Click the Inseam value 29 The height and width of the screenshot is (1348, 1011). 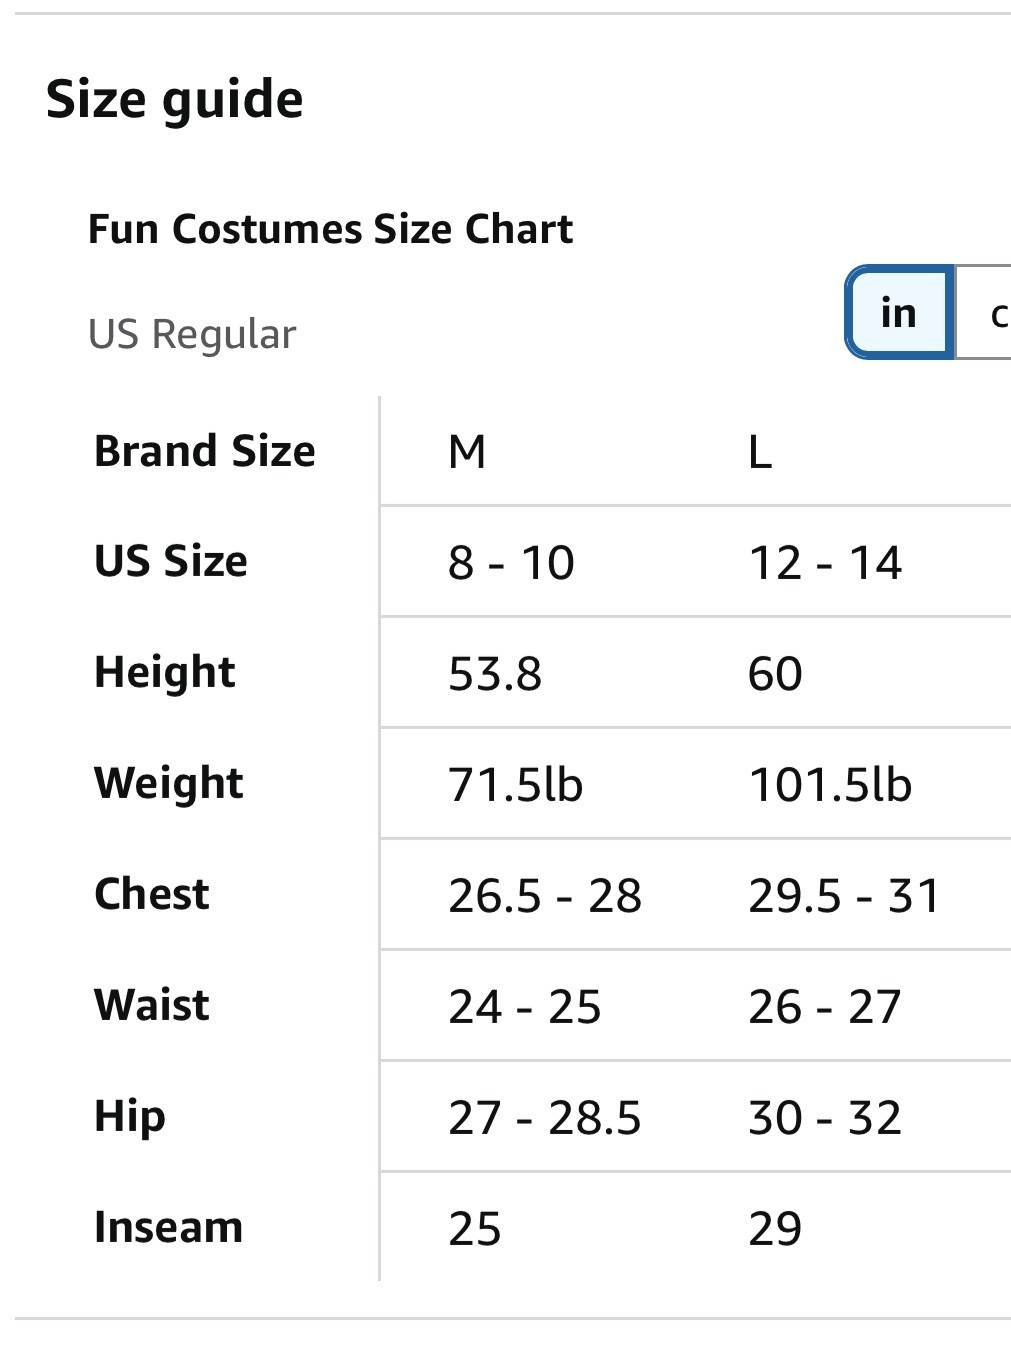pos(775,1229)
